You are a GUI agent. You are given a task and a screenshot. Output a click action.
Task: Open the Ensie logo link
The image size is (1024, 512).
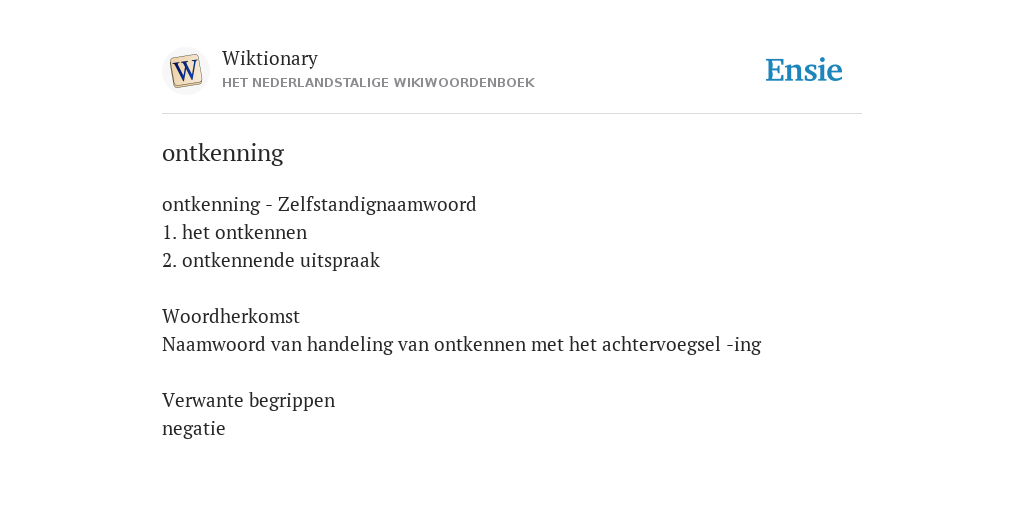pyautogui.click(x=804, y=70)
